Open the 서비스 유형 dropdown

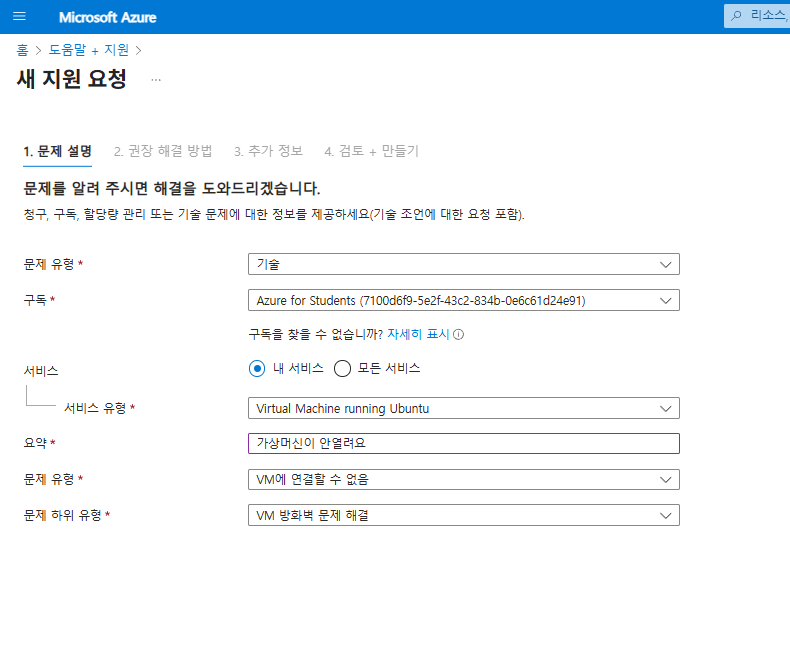464,408
